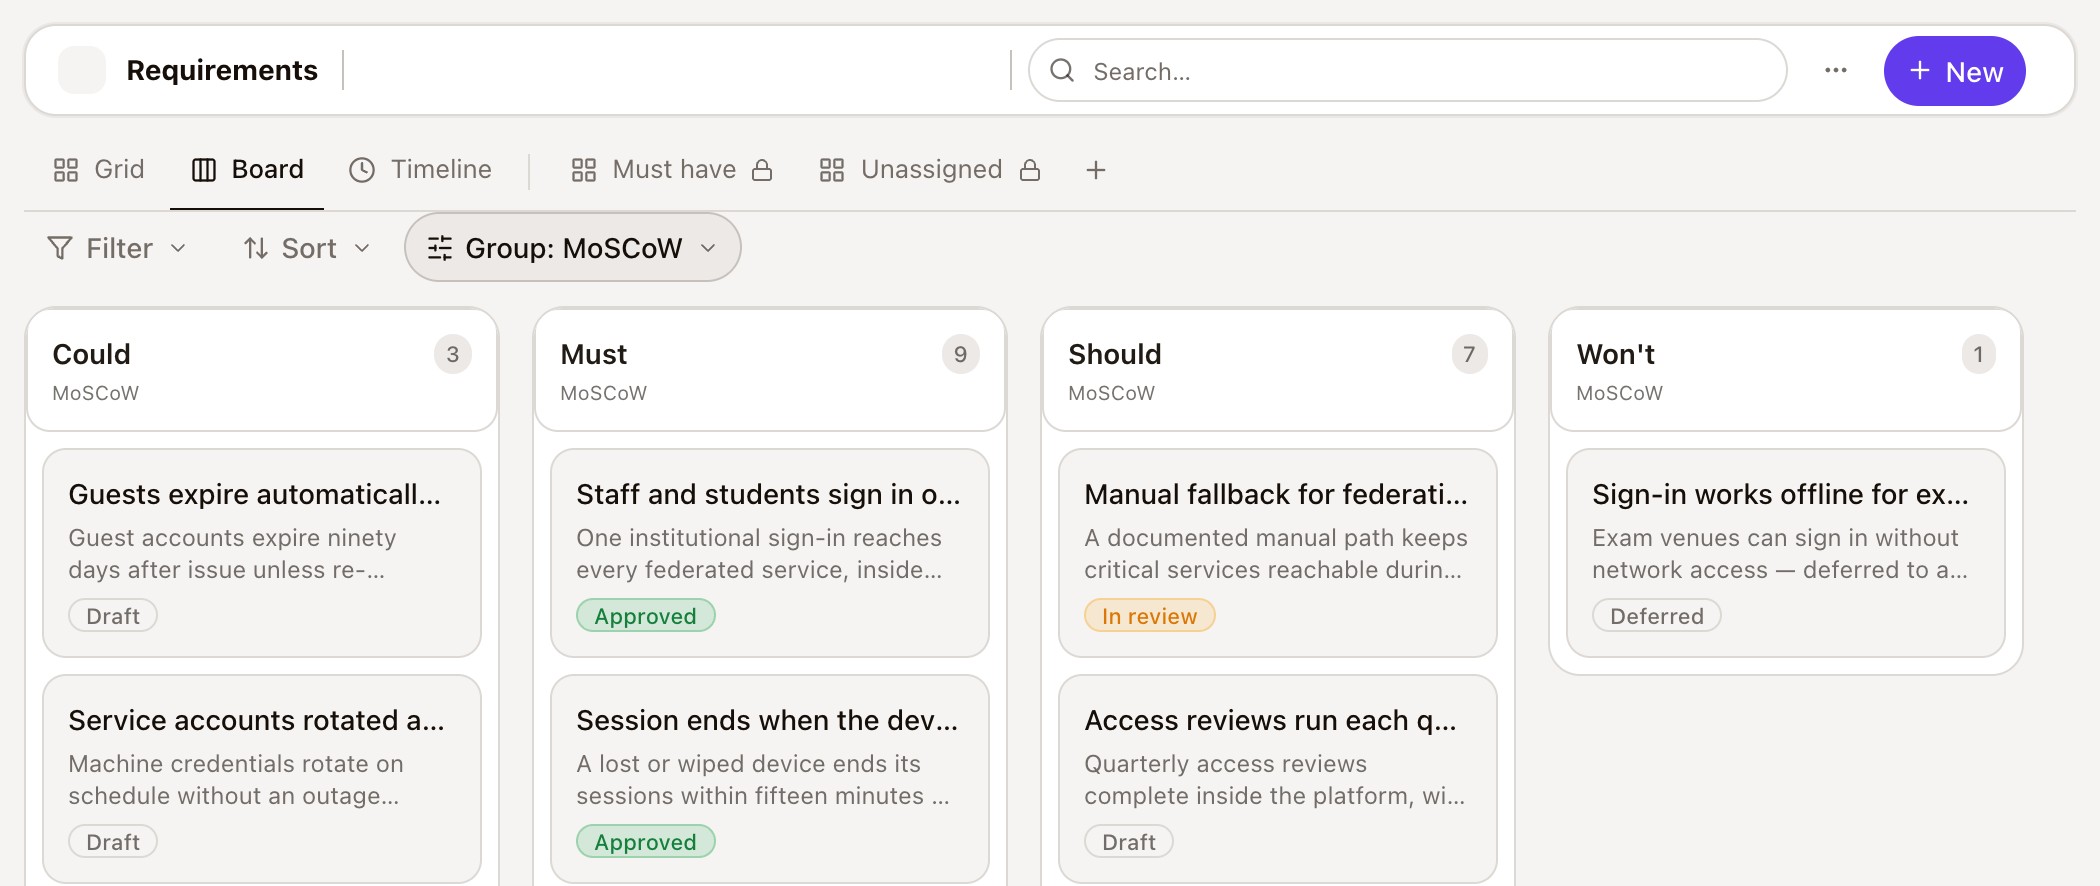
Task: Open the Filter dropdown
Action: click(x=117, y=248)
